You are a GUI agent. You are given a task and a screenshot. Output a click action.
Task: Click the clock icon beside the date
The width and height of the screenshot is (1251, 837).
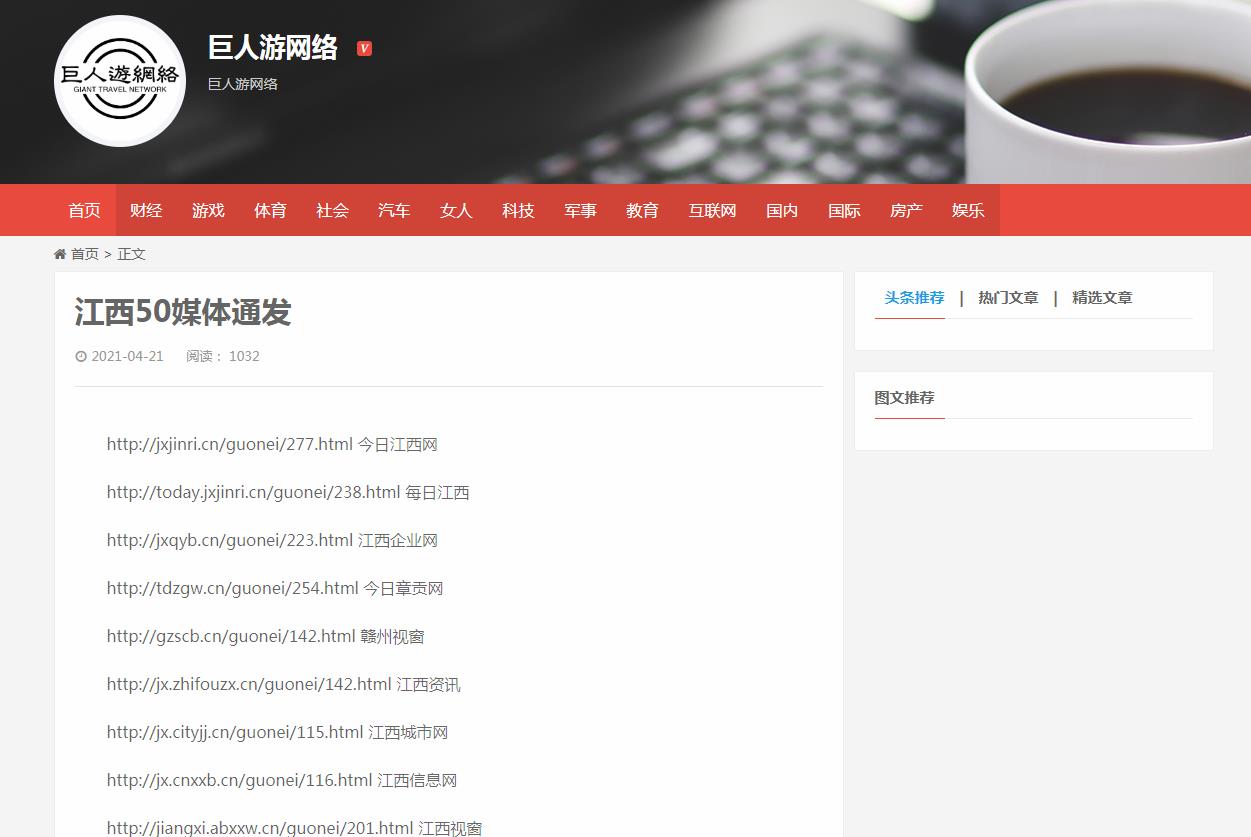click(x=80, y=356)
